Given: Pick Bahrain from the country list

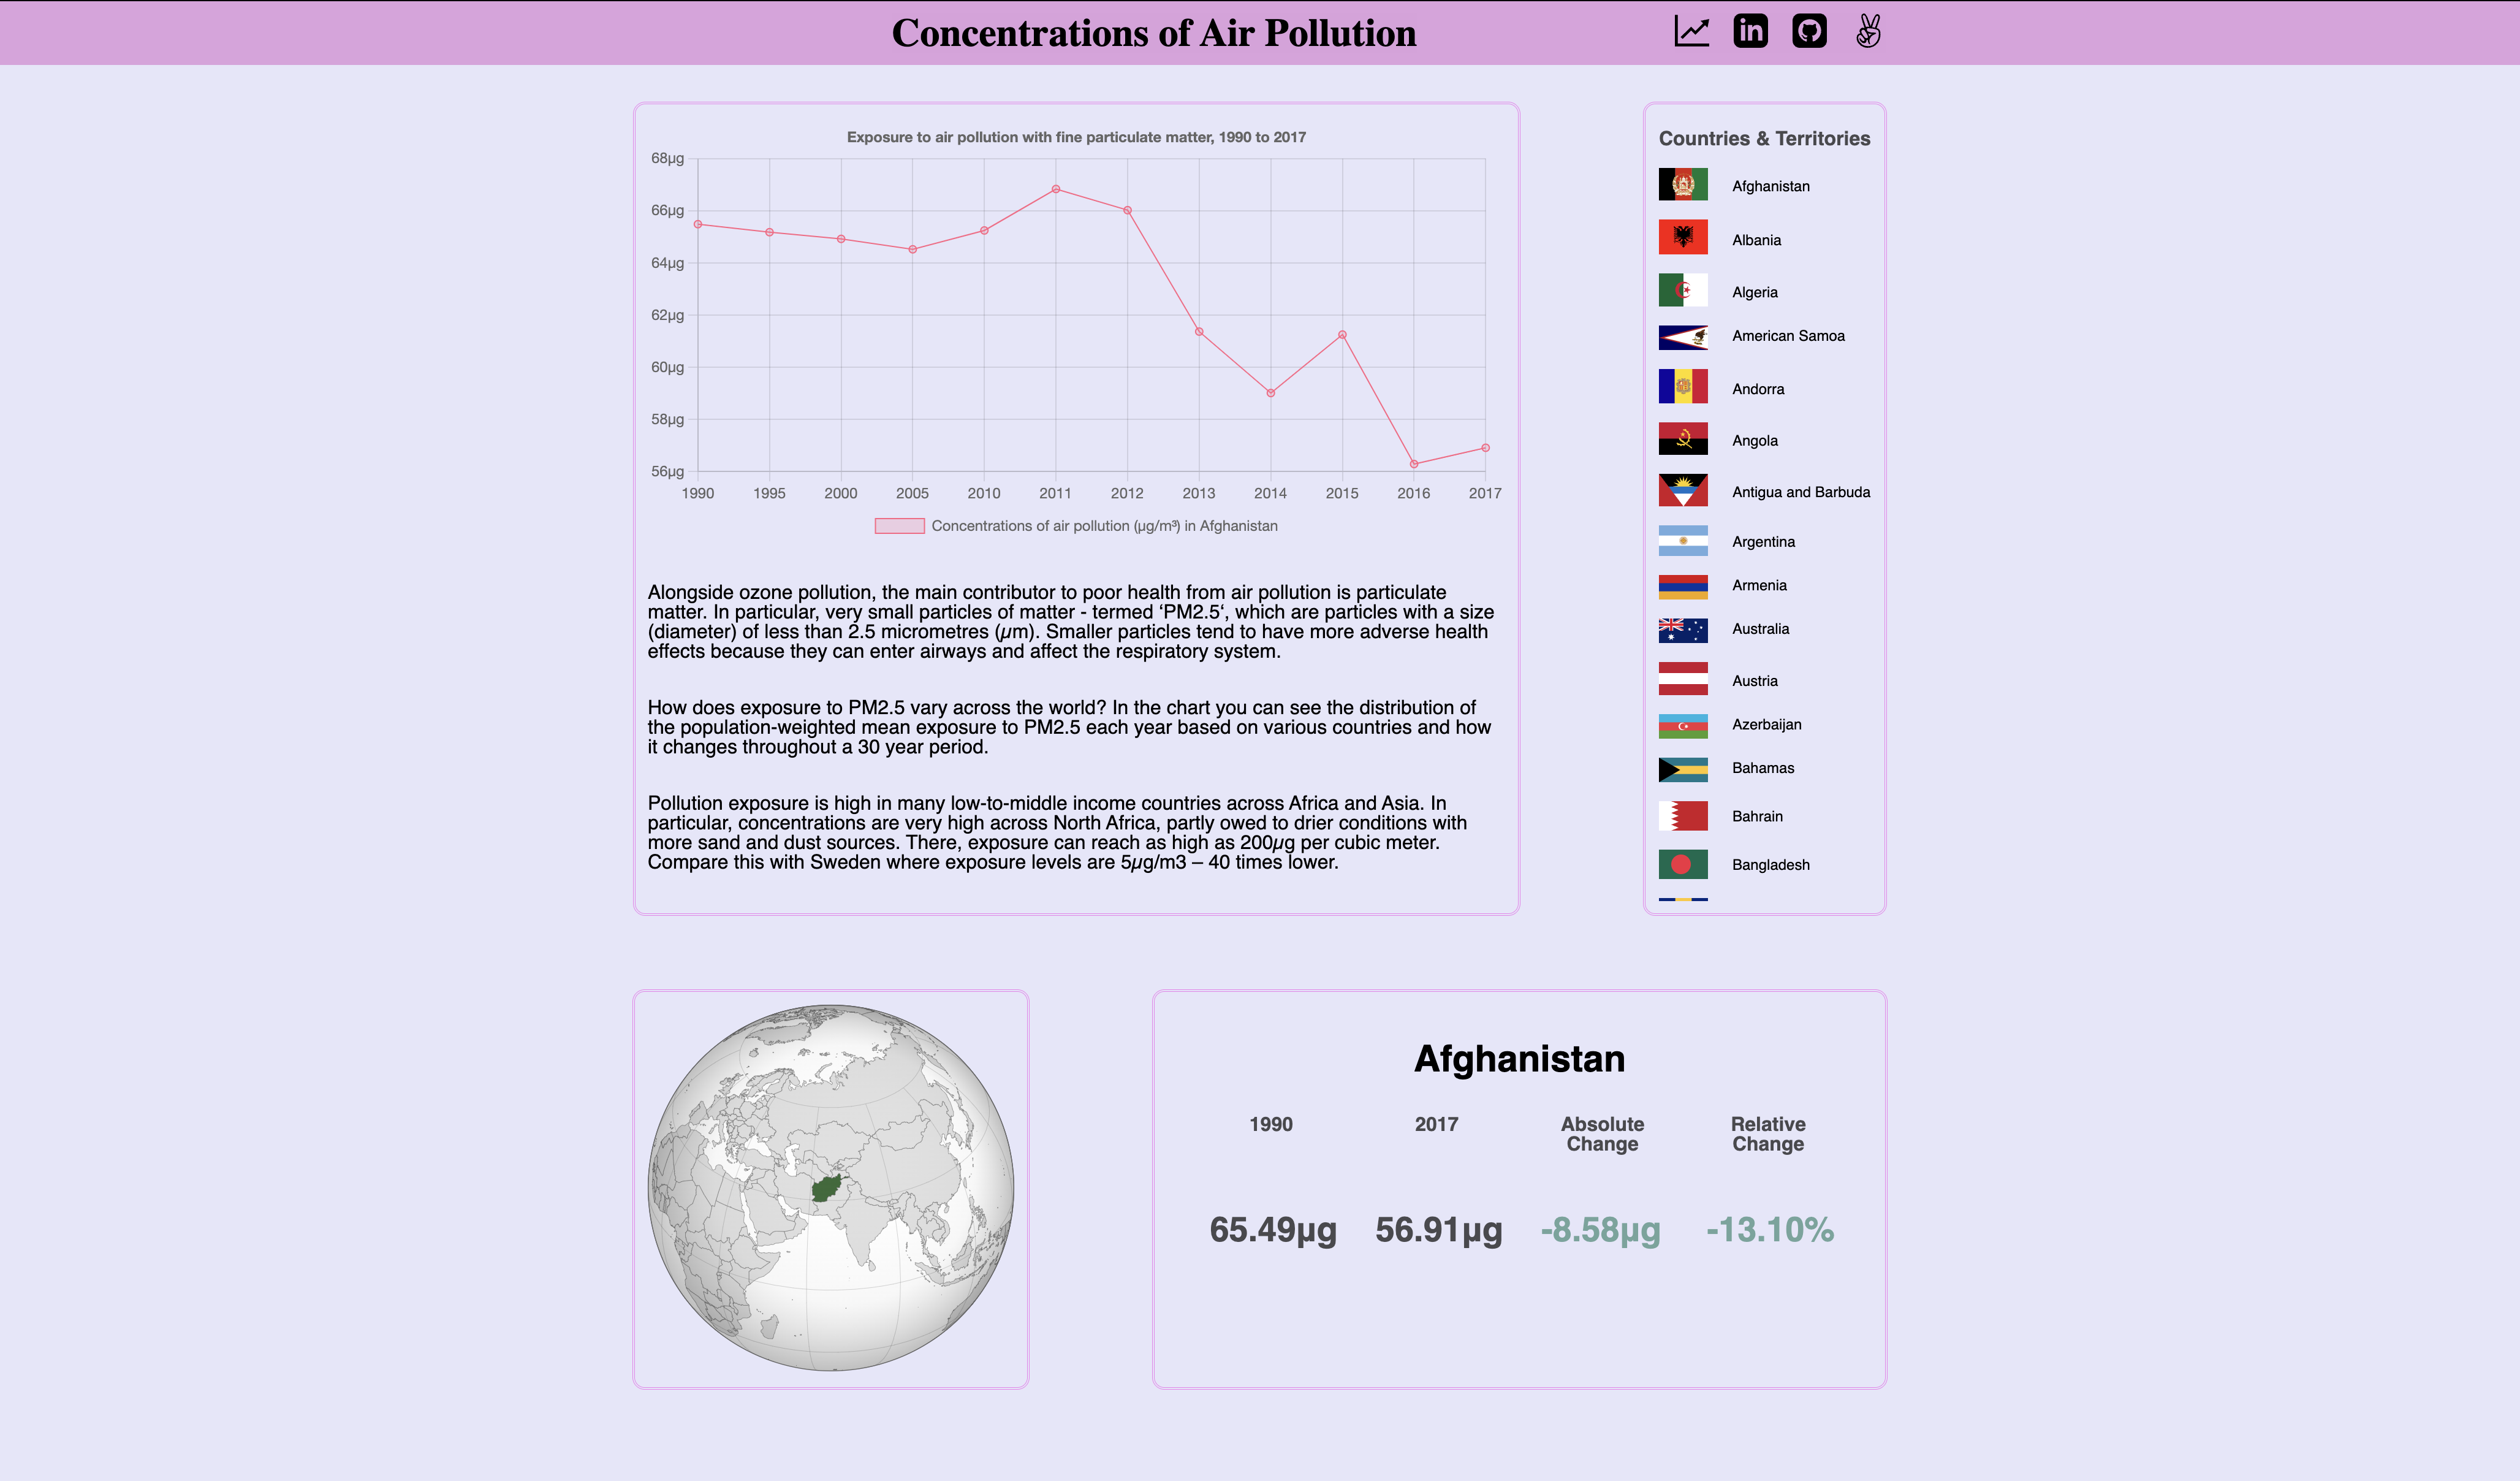Looking at the screenshot, I should tap(1757, 817).
